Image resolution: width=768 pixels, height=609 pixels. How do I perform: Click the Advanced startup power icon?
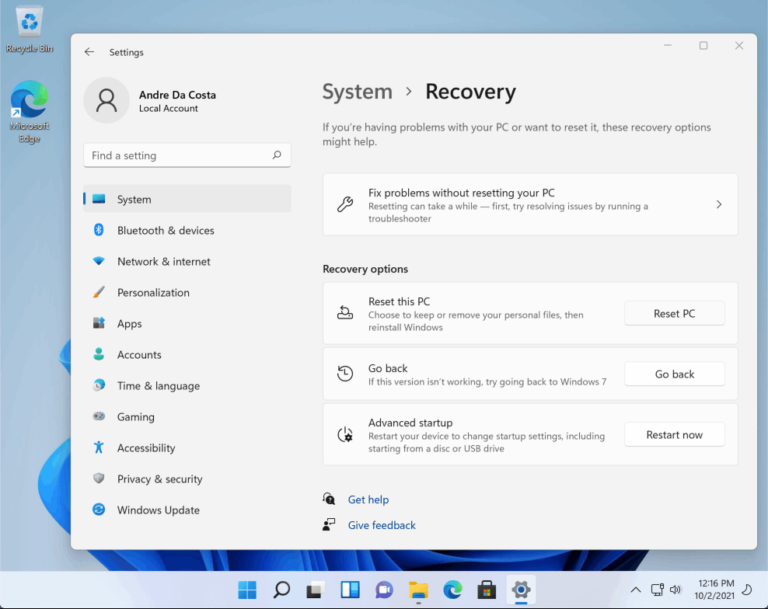point(345,434)
